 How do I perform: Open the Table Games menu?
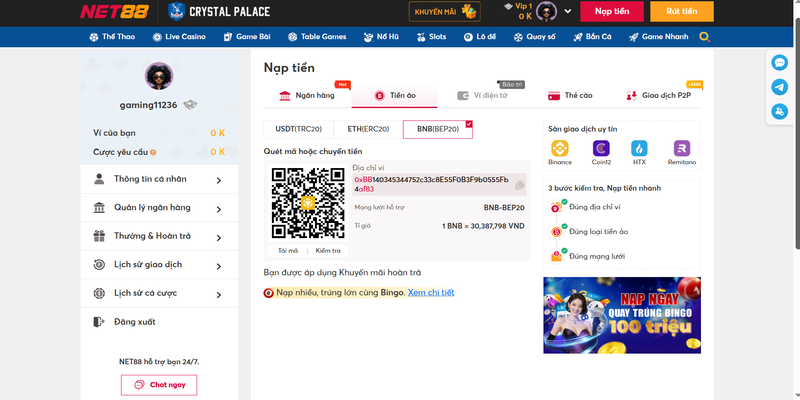click(x=317, y=37)
